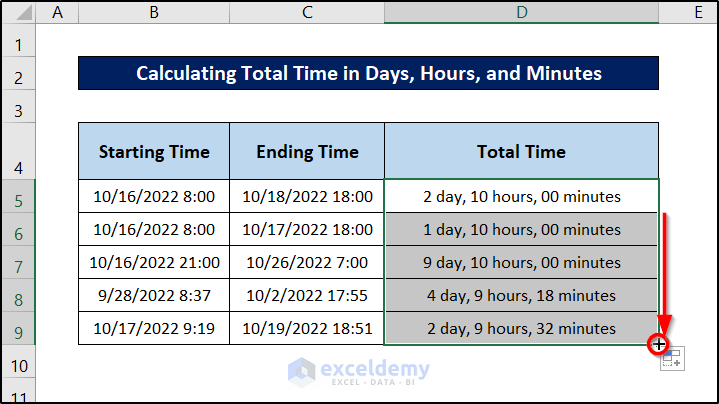Viewport: 719px width, 404px height.
Task: Click cell containing 9/28/2022 8:37
Action: click(x=154, y=296)
